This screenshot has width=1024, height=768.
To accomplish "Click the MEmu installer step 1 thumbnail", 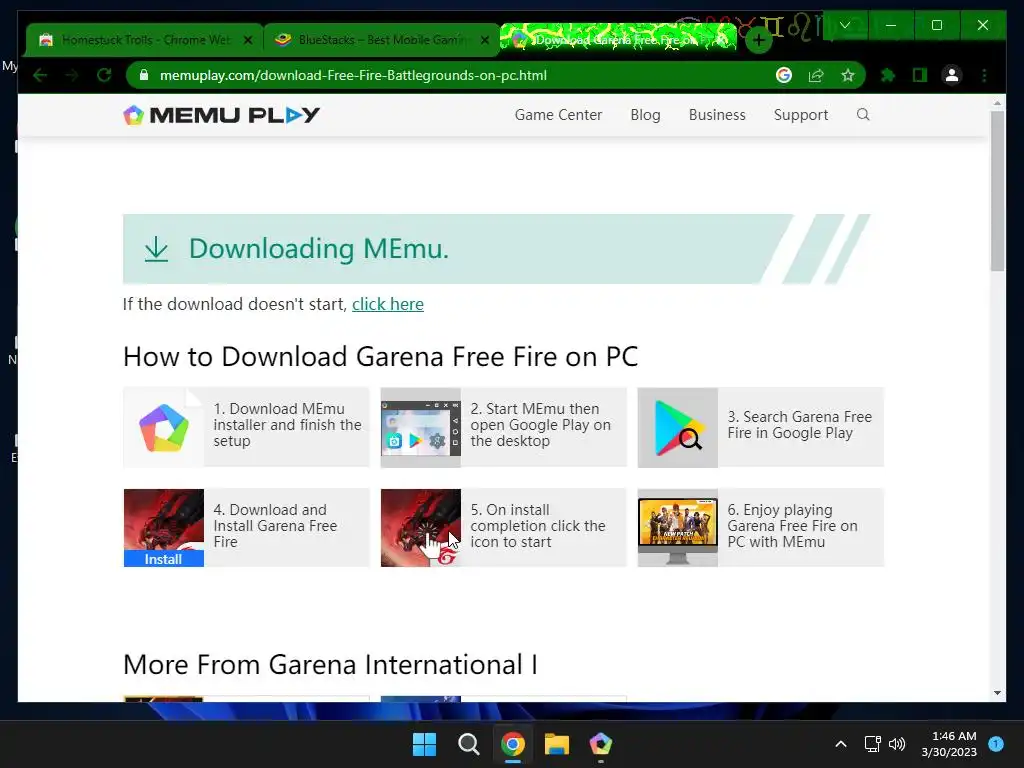I will point(164,428).
